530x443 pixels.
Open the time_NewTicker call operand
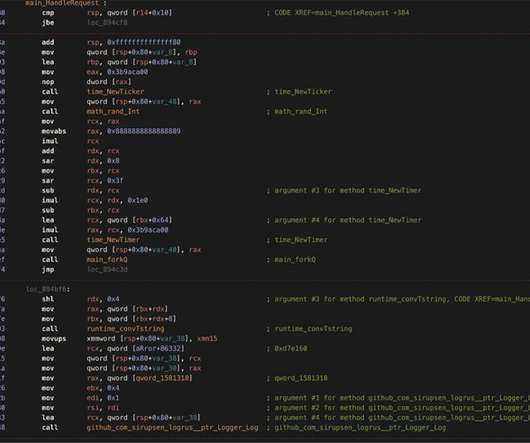(115, 92)
